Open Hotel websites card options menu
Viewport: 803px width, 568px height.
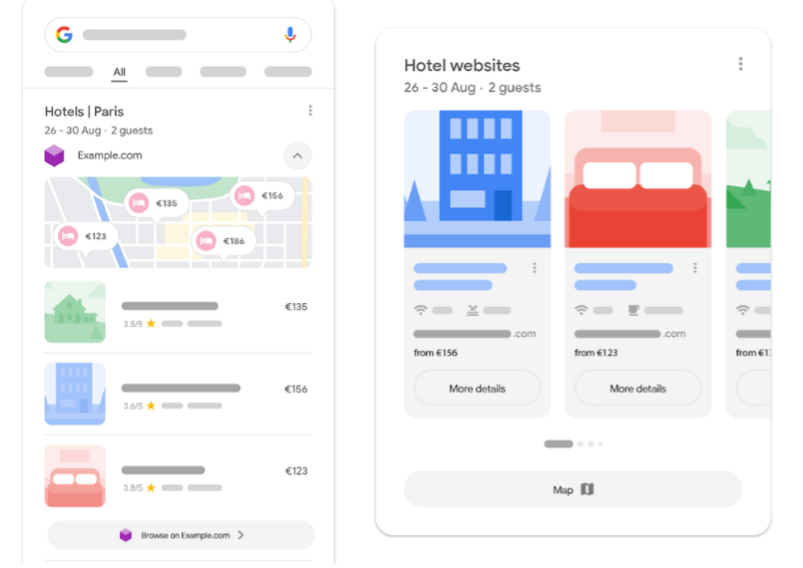pyautogui.click(x=740, y=64)
